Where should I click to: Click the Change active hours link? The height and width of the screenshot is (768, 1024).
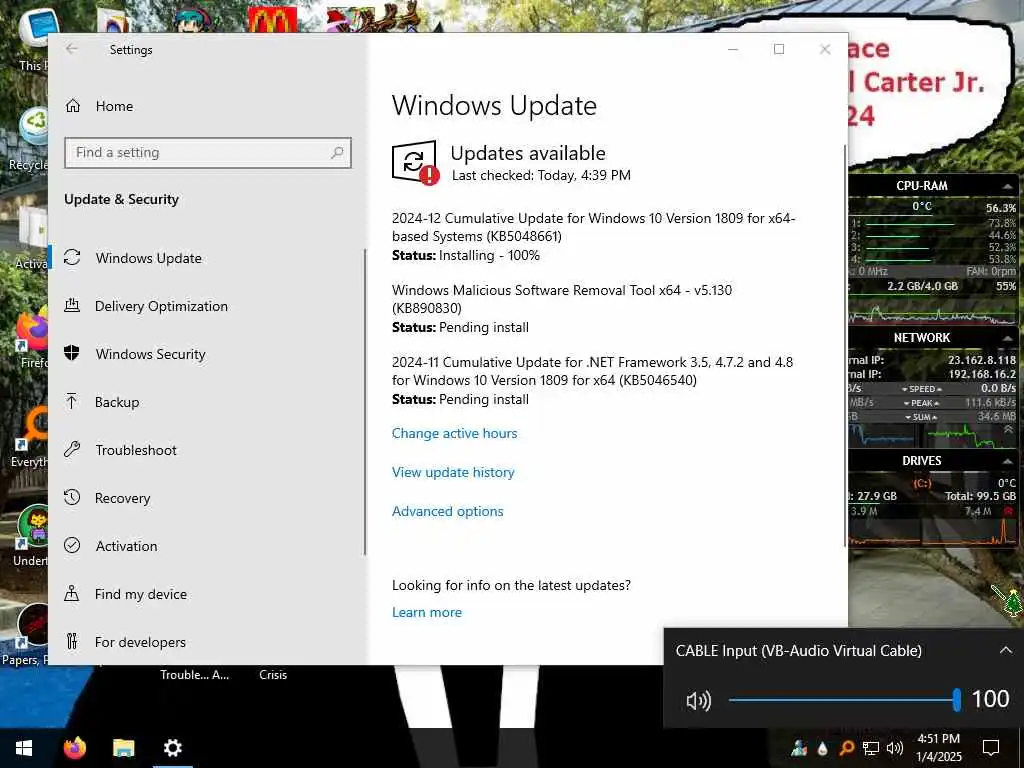(454, 433)
